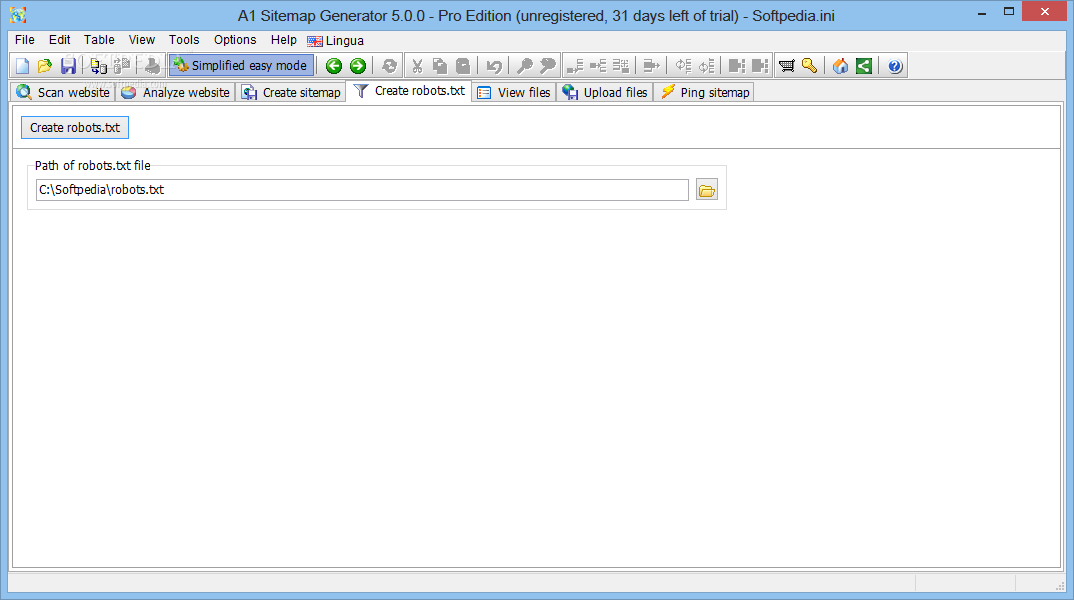This screenshot has width=1074, height=600.
Task: Open the View menu
Action: 142,40
